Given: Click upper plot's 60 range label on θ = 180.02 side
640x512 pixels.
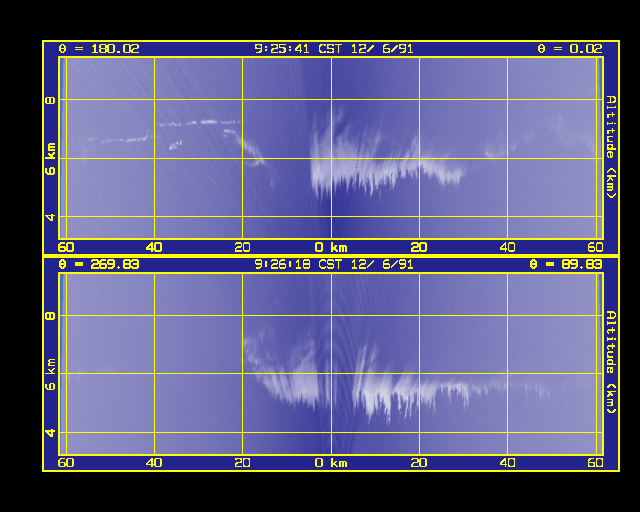Looking at the screenshot, I should [66, 247].
